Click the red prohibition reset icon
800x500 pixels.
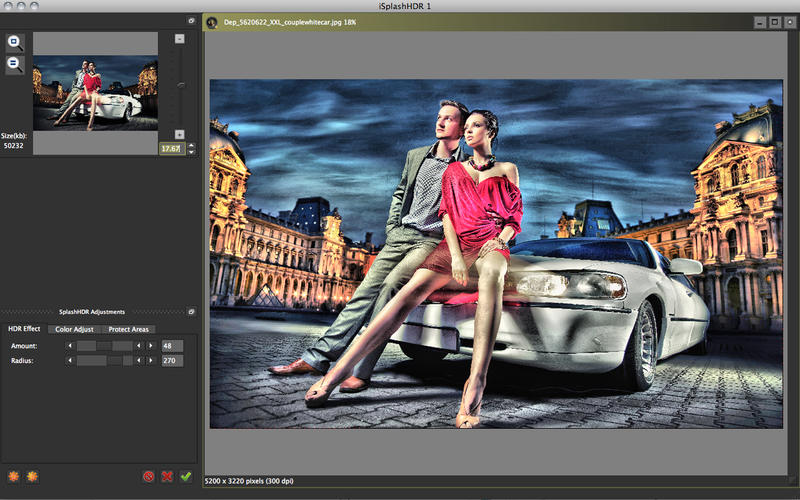tap(148, 477)
